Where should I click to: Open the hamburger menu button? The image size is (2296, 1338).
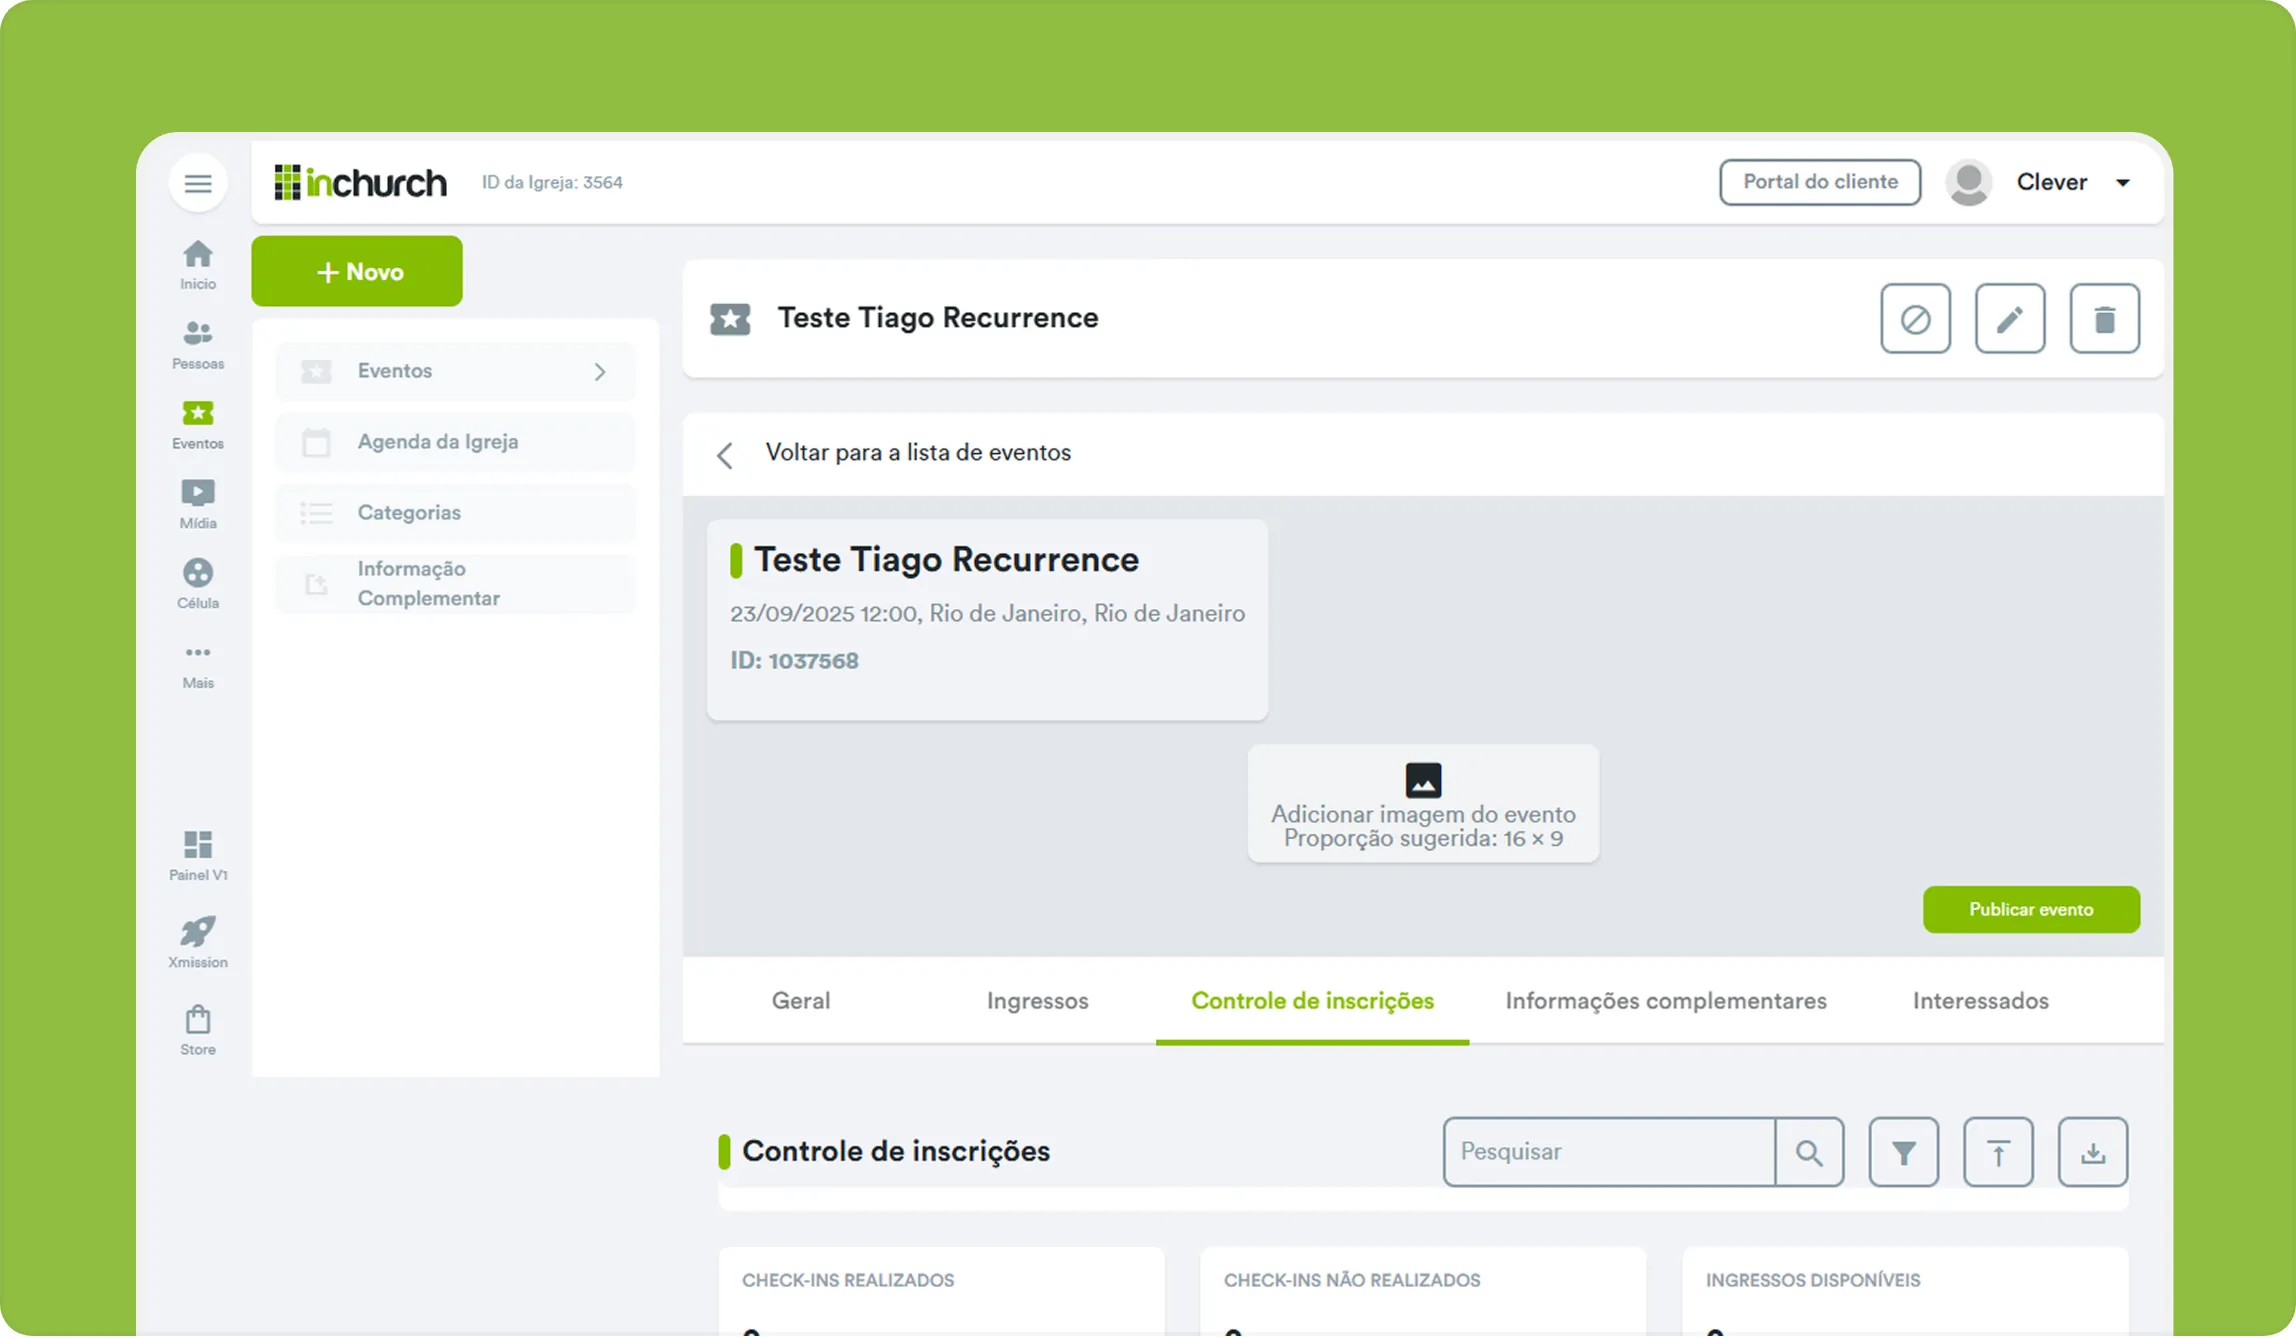[x=198, y=183]
